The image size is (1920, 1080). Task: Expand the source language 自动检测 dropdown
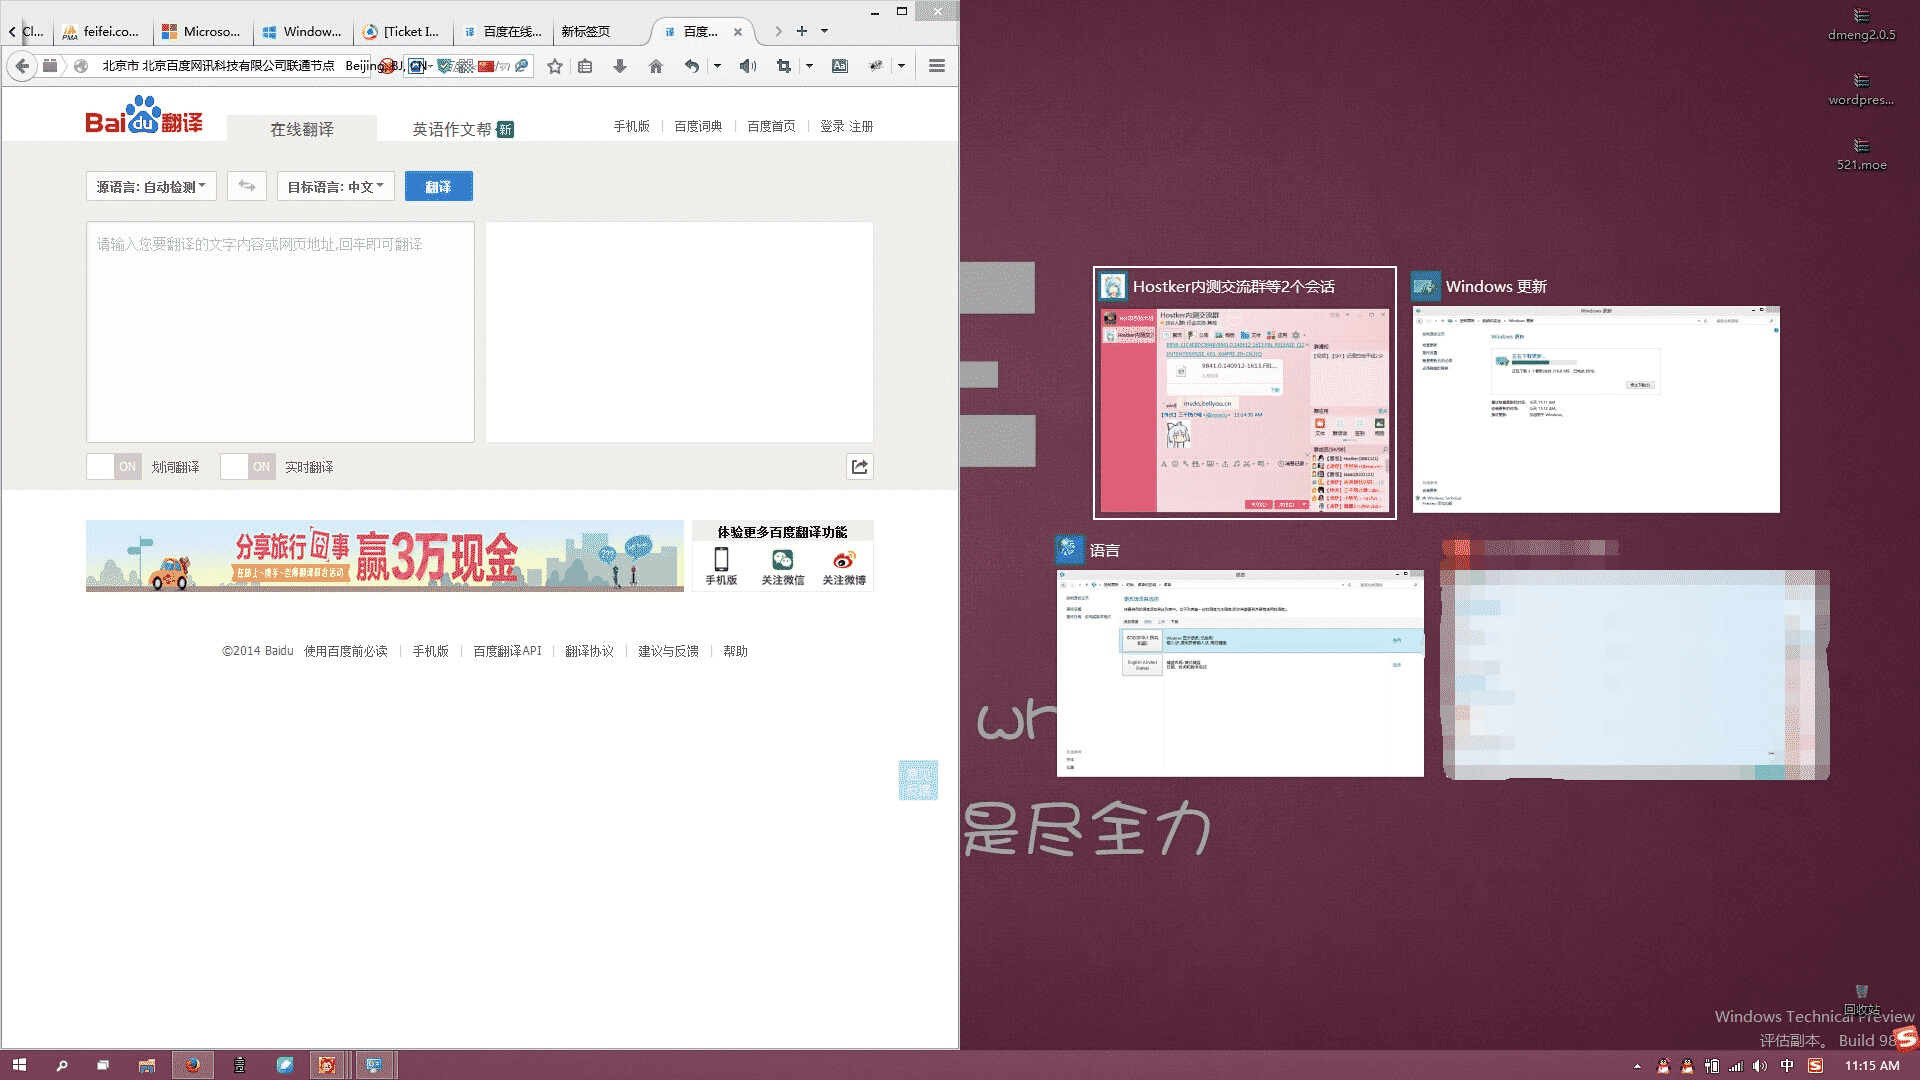coord(151,187)
